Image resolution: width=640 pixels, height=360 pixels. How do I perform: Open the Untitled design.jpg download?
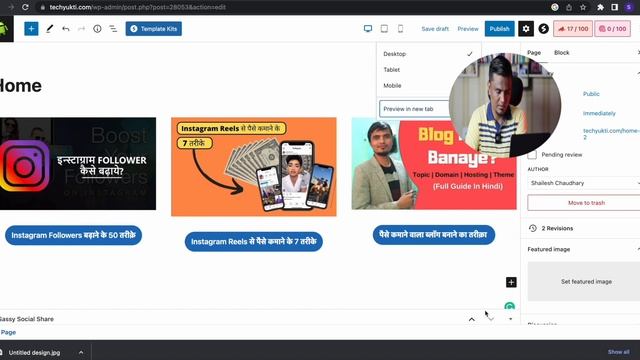[x=34, y=352]
